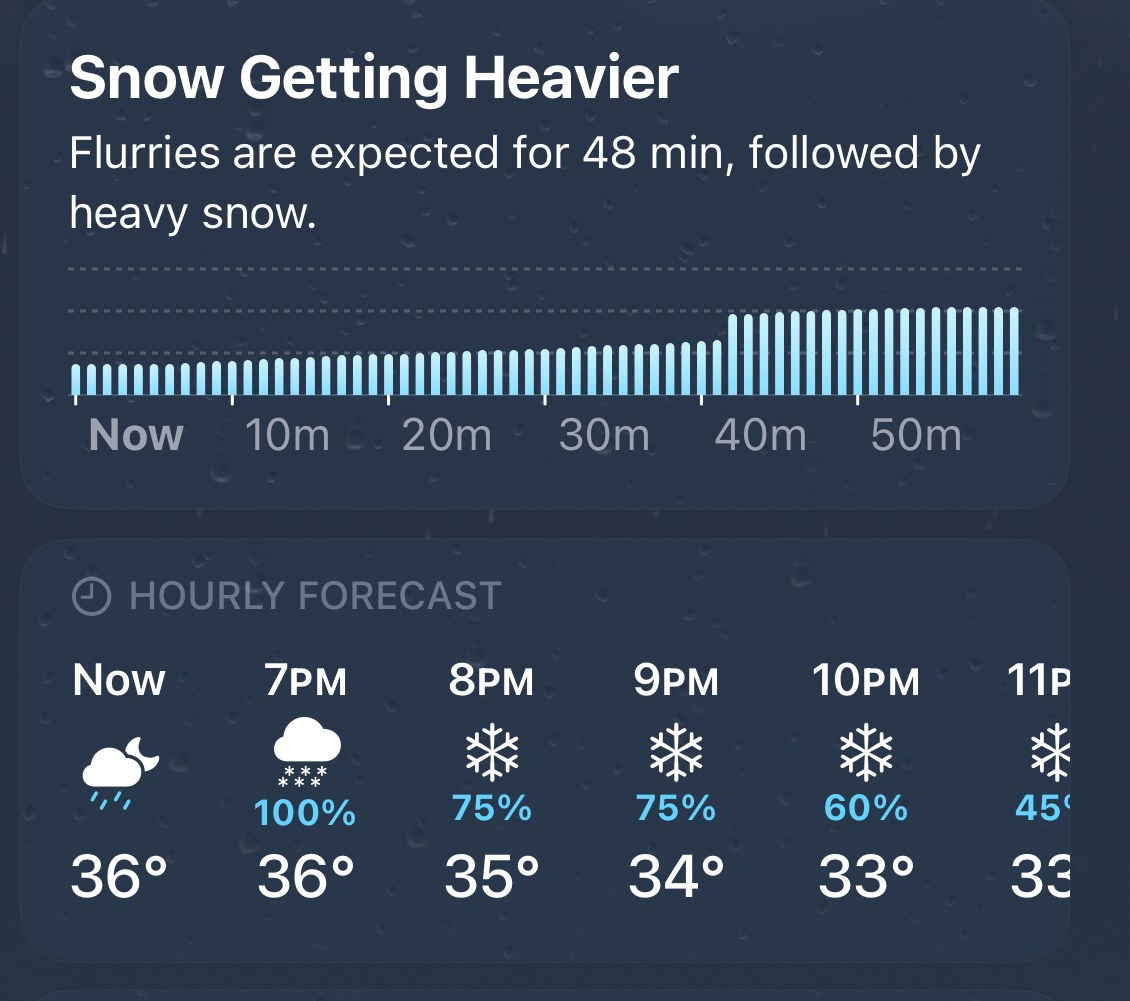Tap the 36° temperature under Now
1130x1001 pixels.
click(119, 878)
